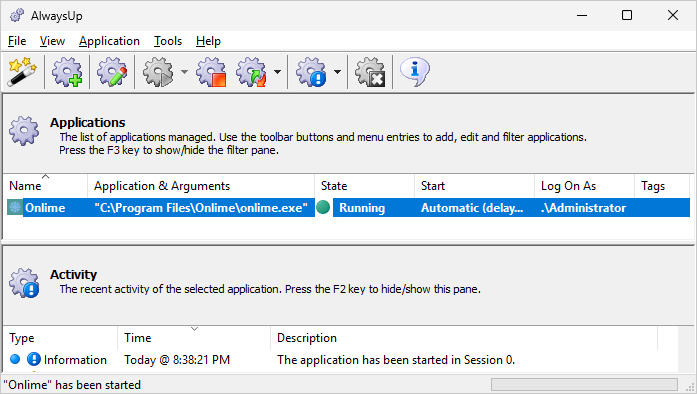The width and height of the screenshot is (697, 394).
Task: Open the gear with blue alert toolbar icon
Action: click(311, 72)
